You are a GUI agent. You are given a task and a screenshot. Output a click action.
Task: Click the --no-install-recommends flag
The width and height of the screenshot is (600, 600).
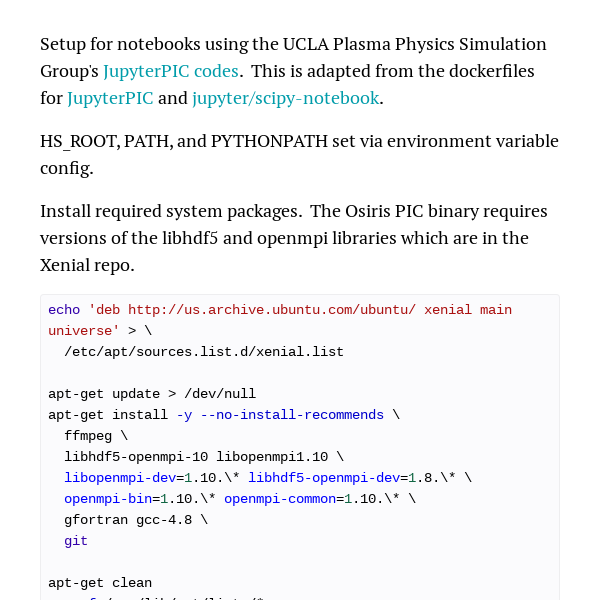coord(292,415)
